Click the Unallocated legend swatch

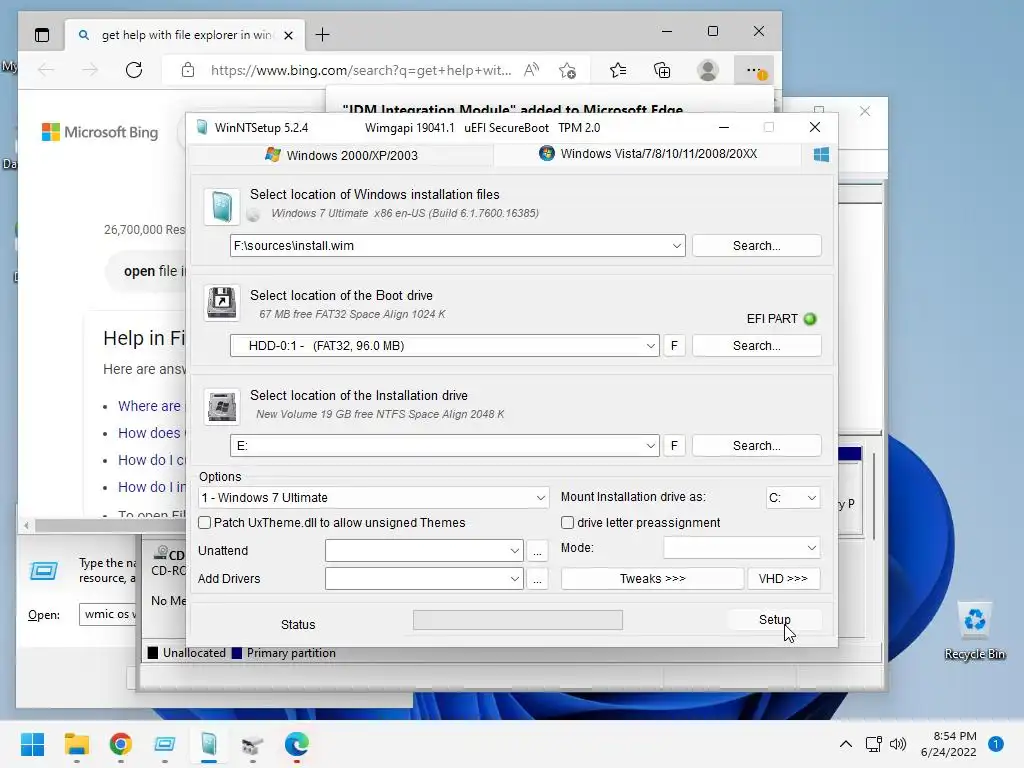153,653
